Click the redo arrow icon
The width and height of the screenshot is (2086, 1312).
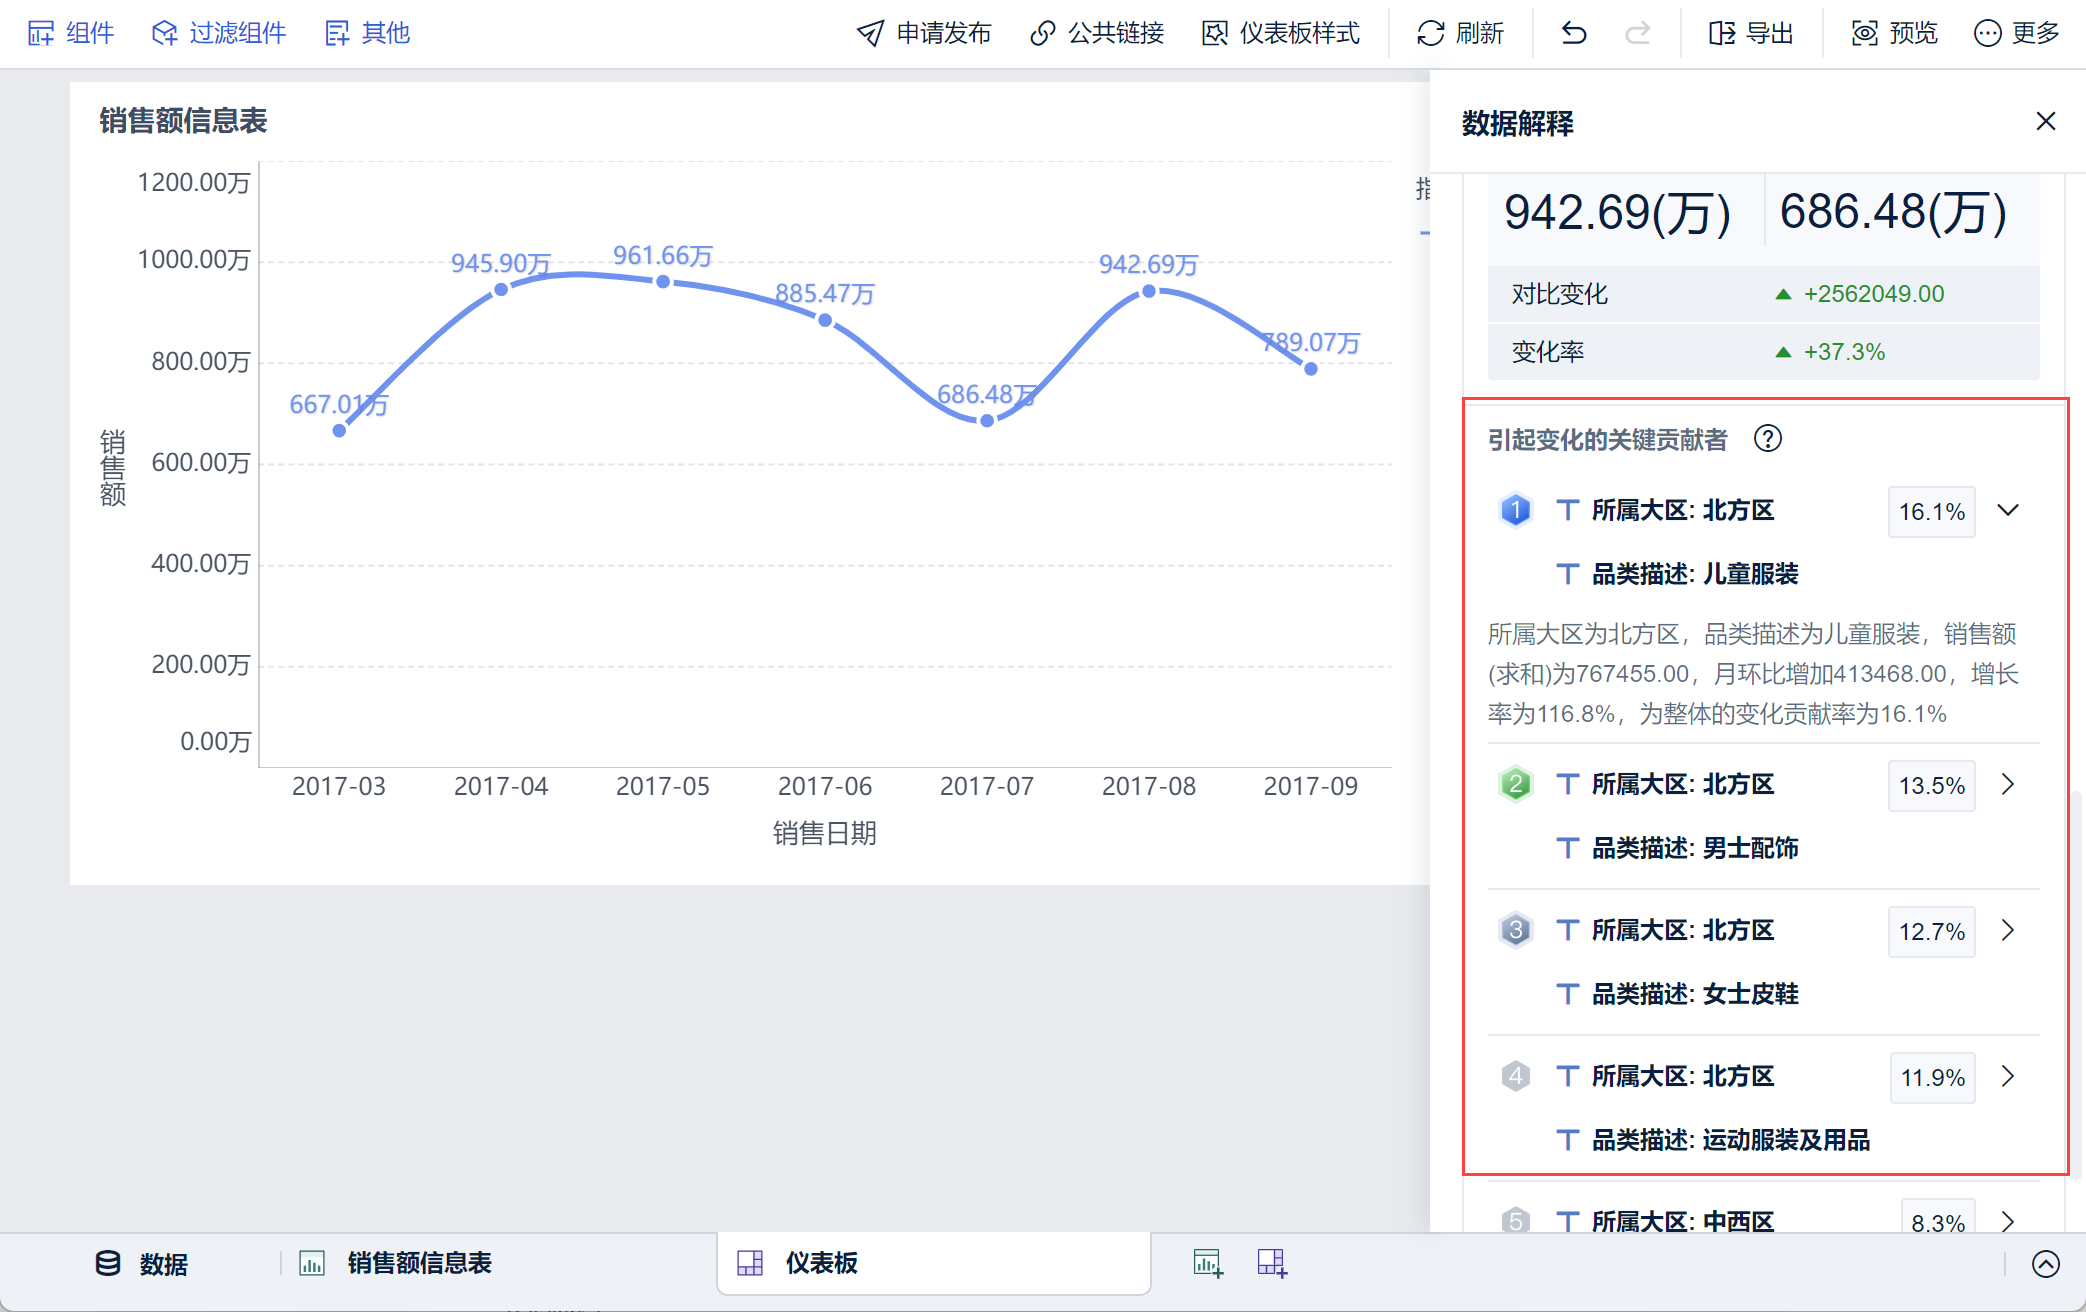[x=1637, y=33]
